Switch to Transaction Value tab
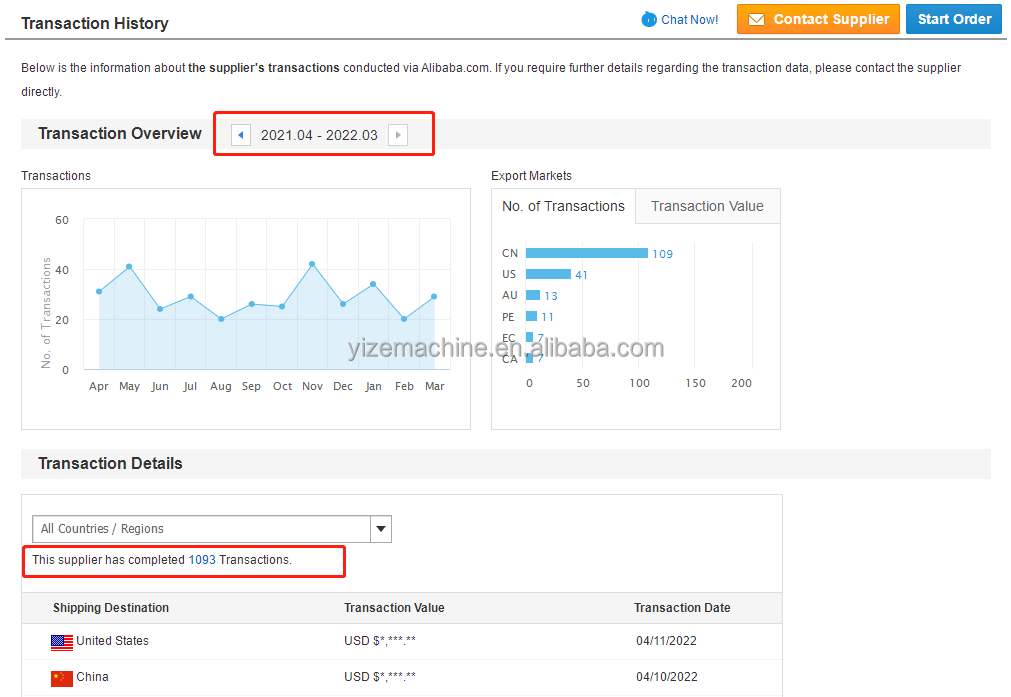Viewport: 1011px width, 697px height. coord(707,207)
